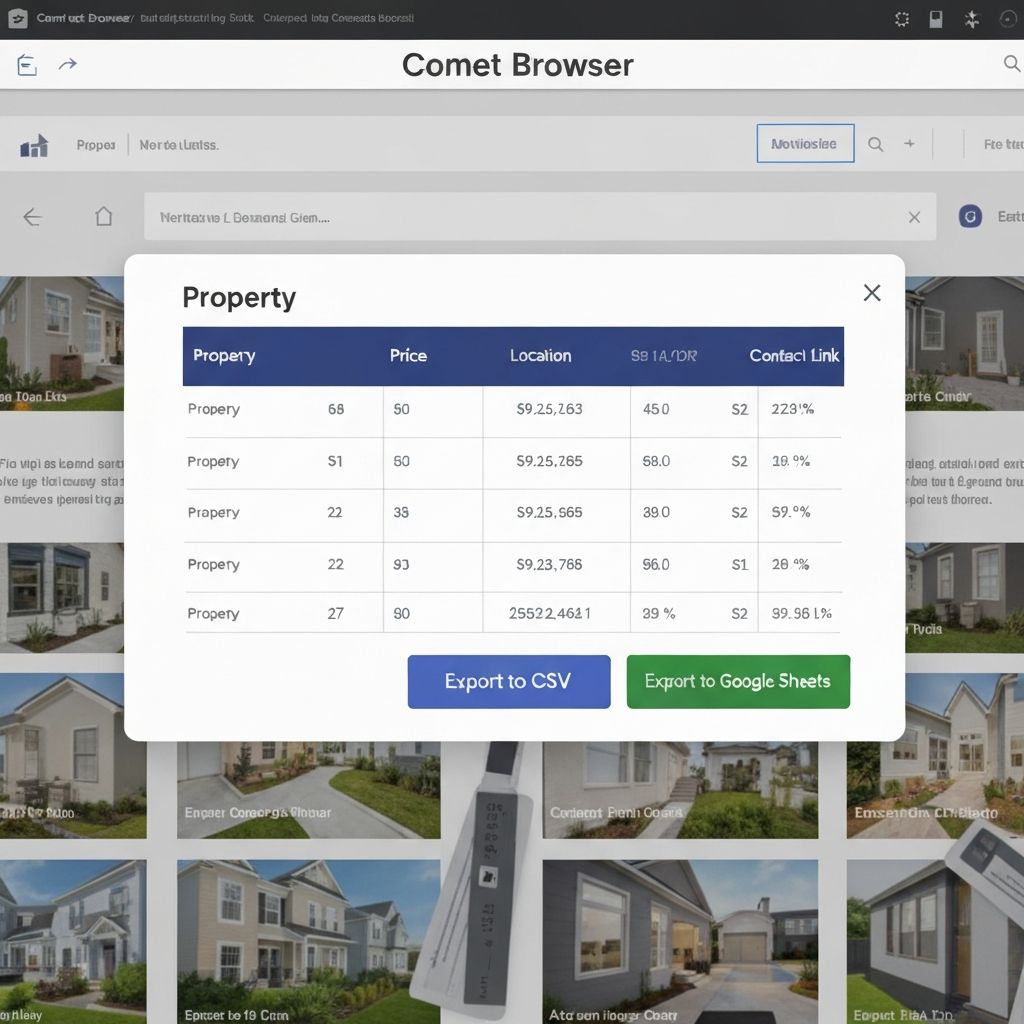The height and width of the screenshot is (1024, 1024).
Task: Select the Propery row numbered 68
Action: (513, 411)
